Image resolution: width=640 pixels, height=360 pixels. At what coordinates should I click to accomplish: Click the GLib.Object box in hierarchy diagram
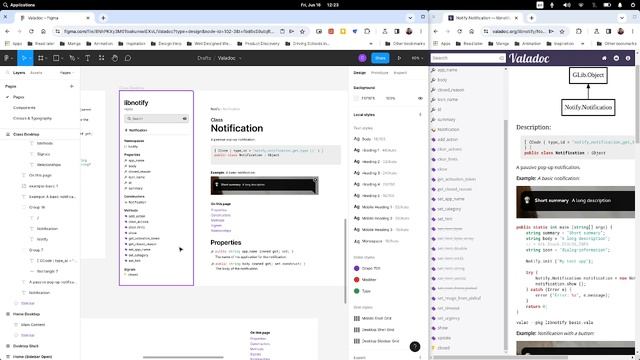[588, 75]
